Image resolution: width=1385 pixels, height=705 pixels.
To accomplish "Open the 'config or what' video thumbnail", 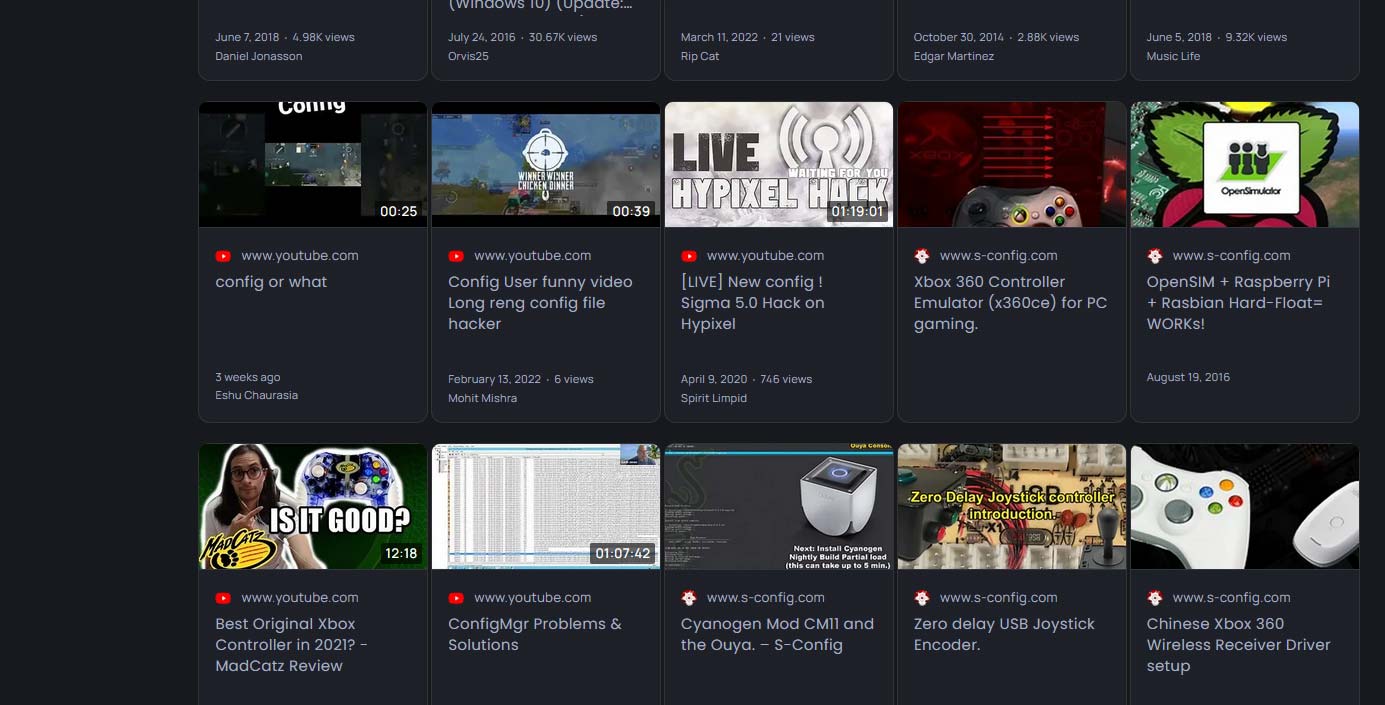I will tap(313, 164).
